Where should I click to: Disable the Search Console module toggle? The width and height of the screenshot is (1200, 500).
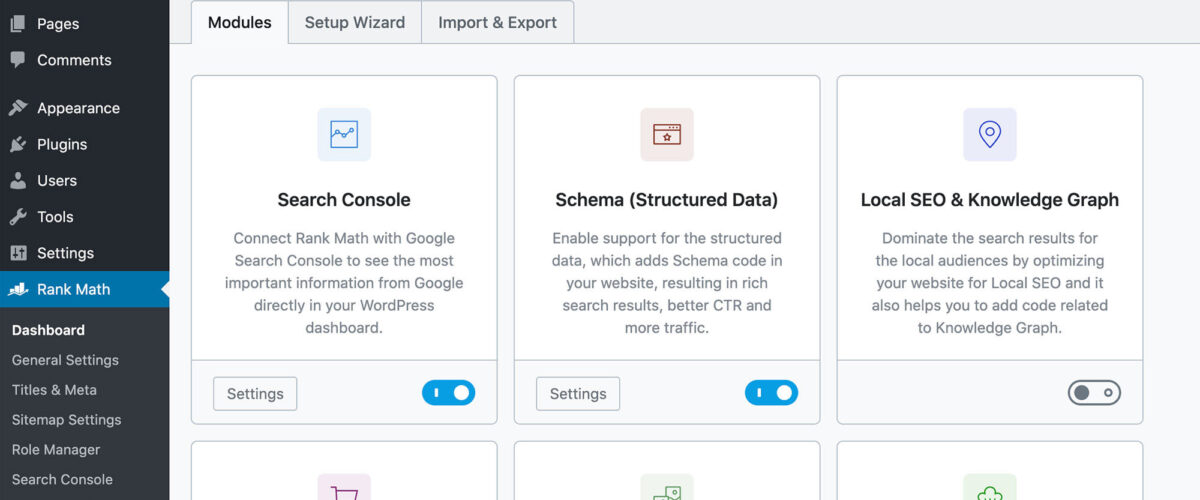[448, 393]
